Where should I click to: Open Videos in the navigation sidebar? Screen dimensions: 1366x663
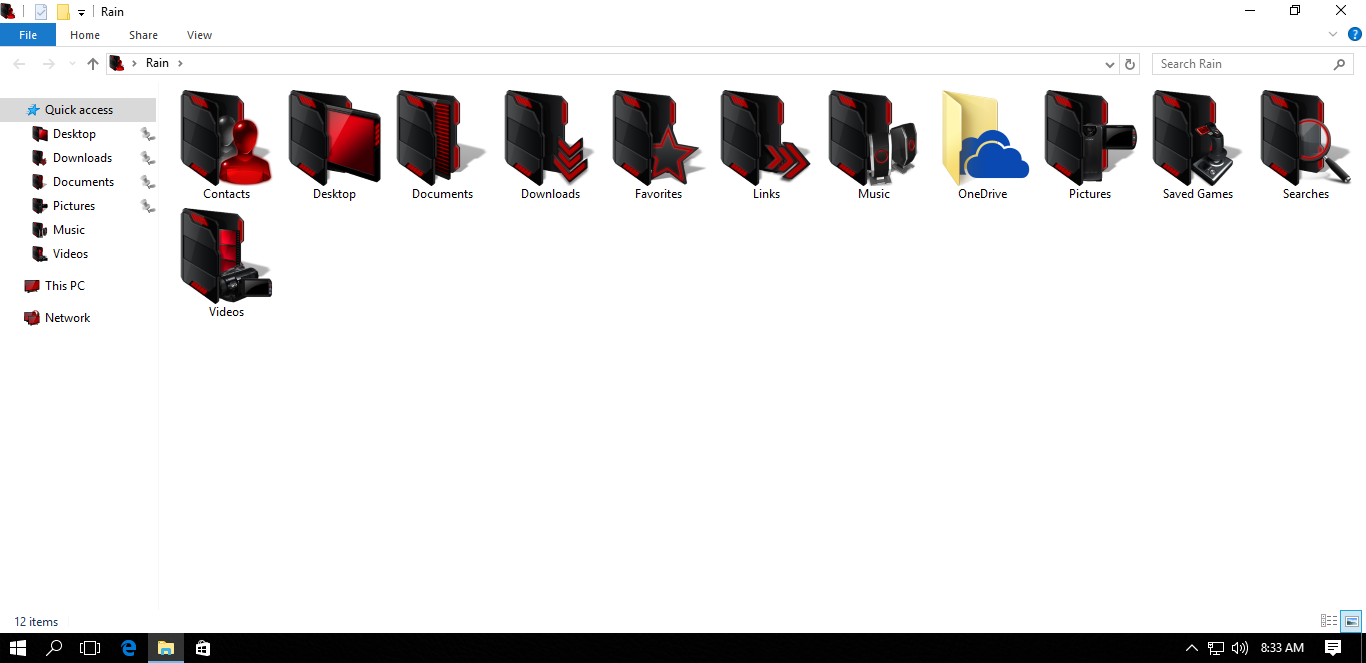pos(70,254)
